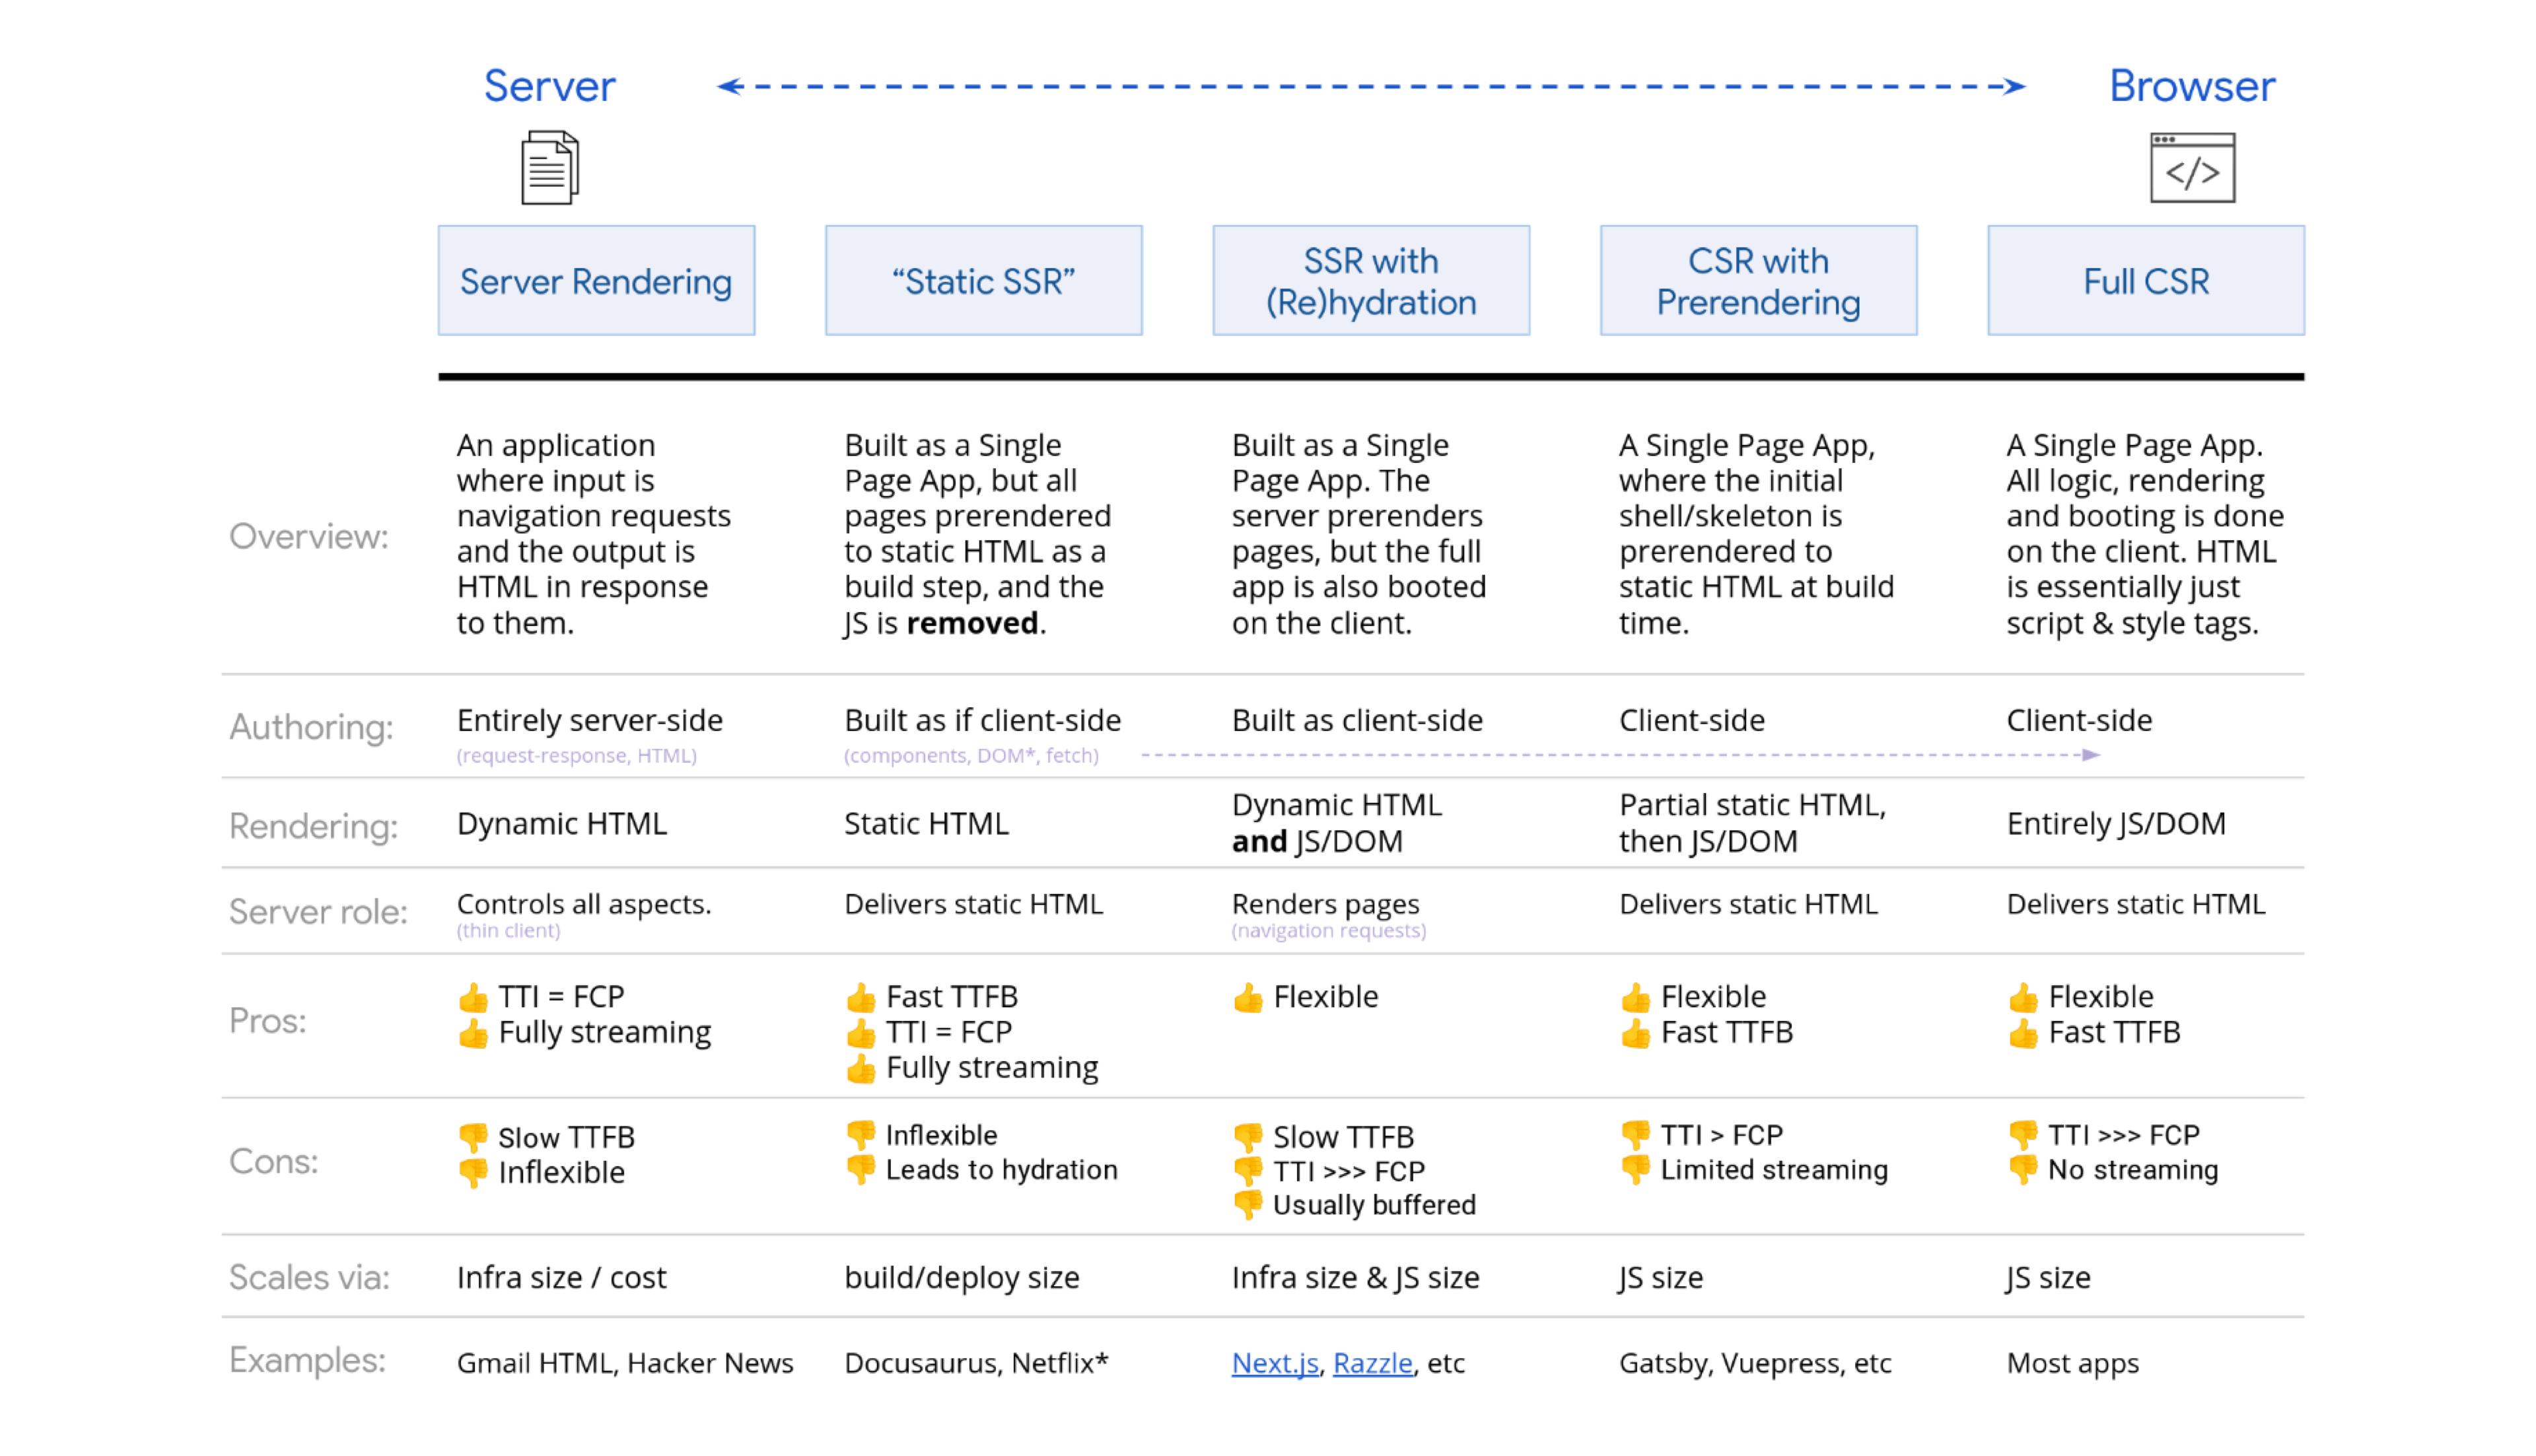Click thumbs-down icon beside Limited streaming
The width and height of the screenshot is (2536, 1456).
pyautogui.click(x=1635, y=1169)
